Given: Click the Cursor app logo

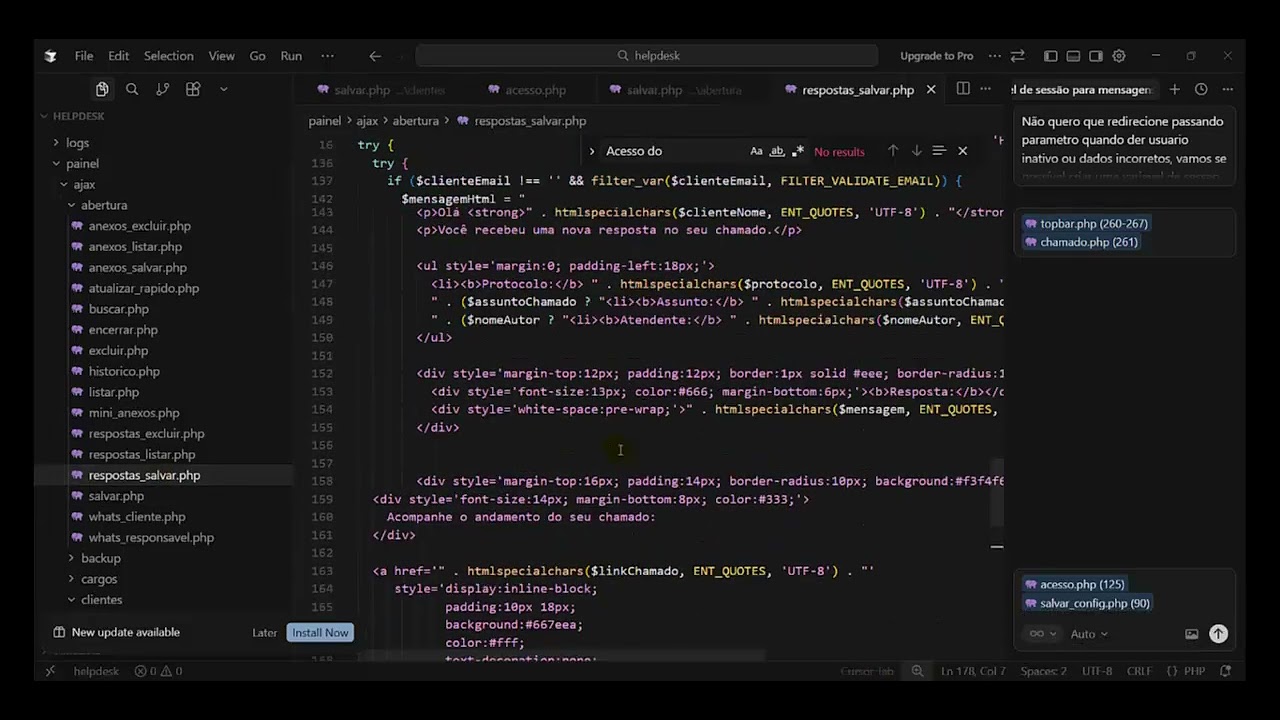Looking at the screenshot, I should click(x=51, y=56).
